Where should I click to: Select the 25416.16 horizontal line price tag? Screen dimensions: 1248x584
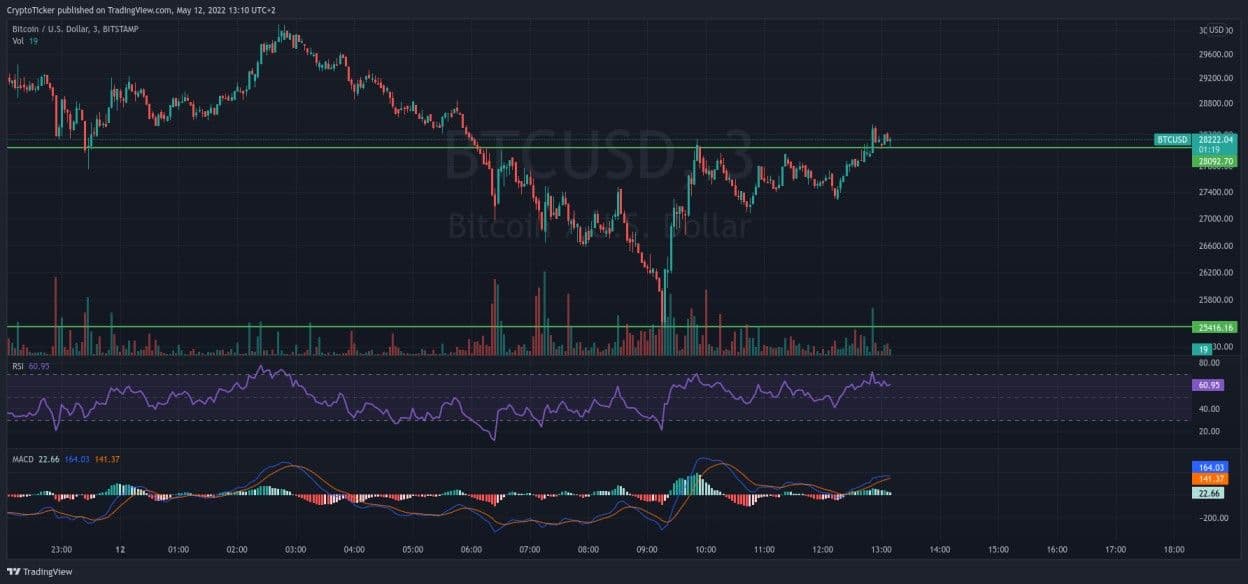pyautogui.click(x=1216, y=327)
